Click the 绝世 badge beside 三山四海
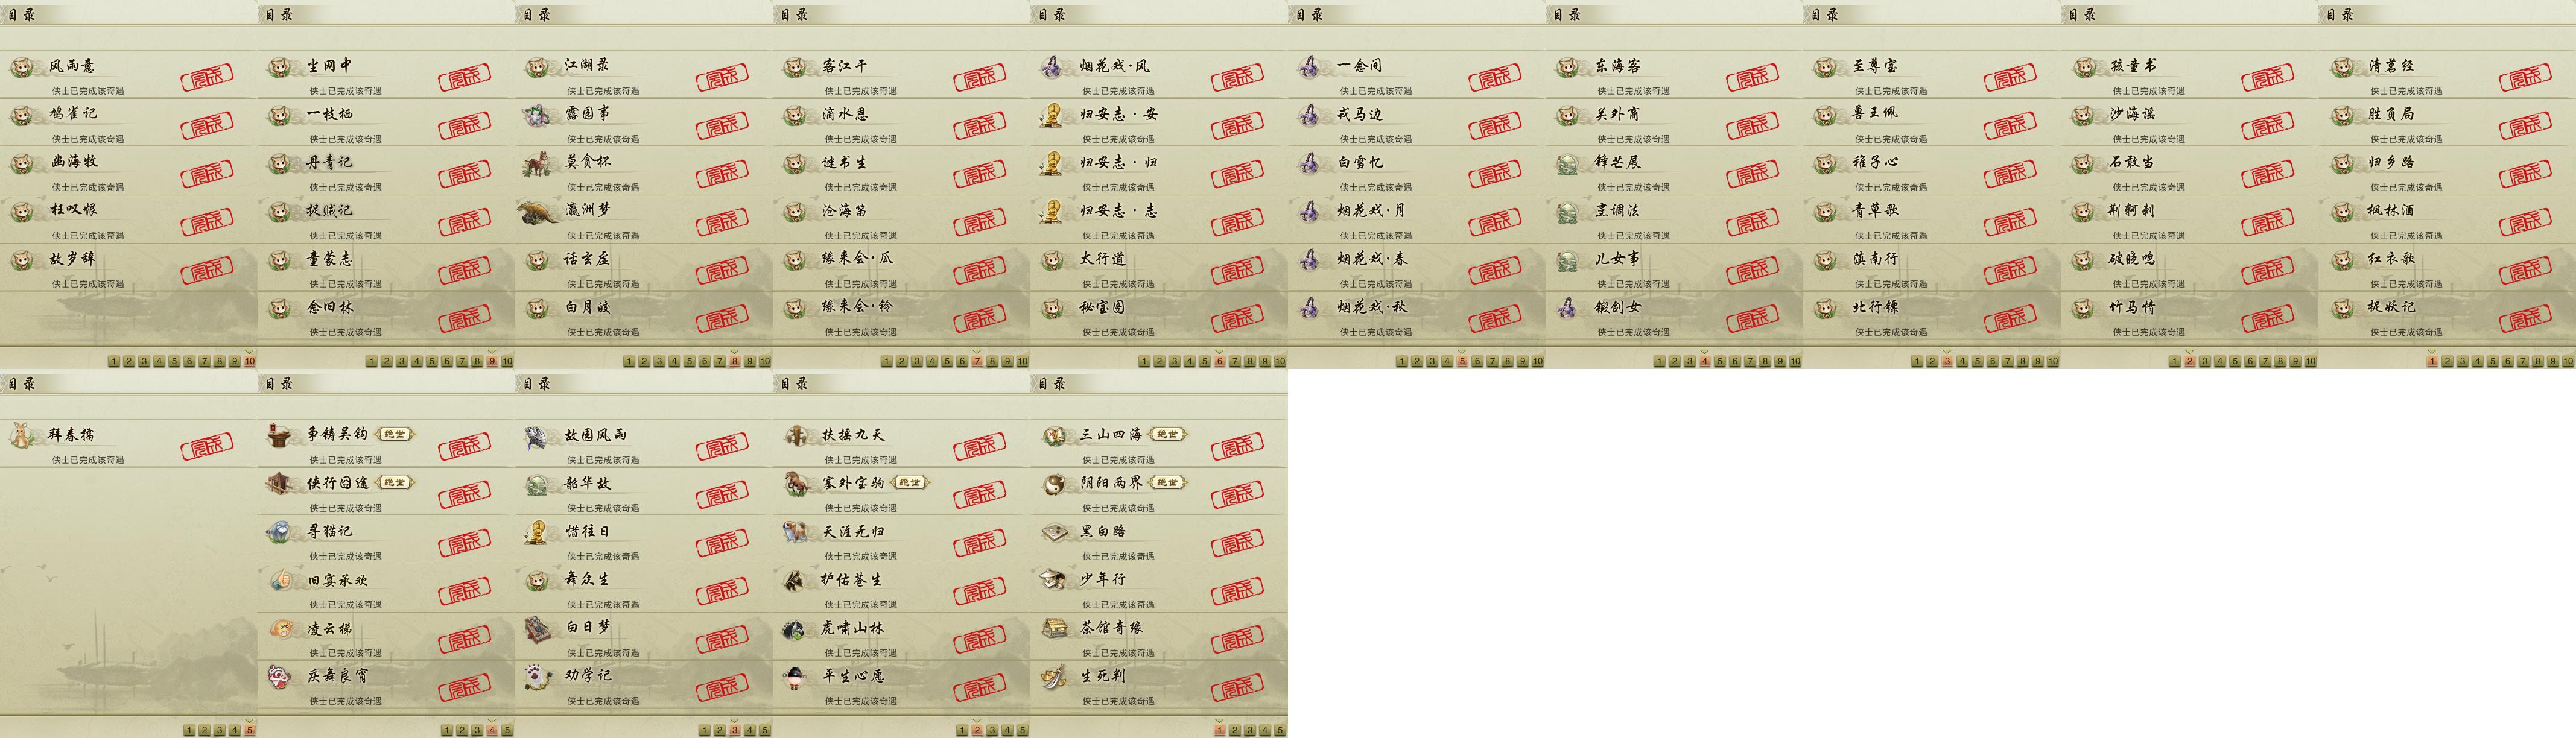 click(x=1167, y=435)
